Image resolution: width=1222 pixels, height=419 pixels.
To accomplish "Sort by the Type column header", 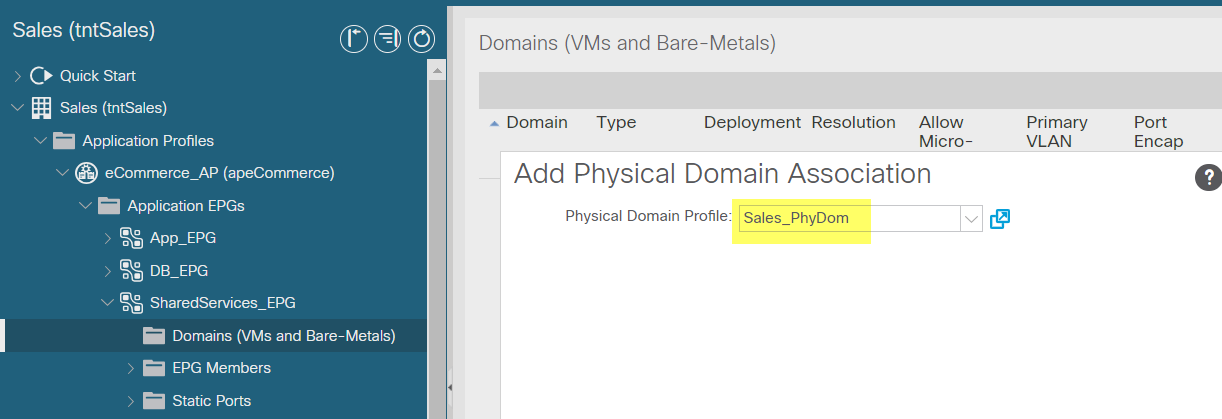I will 616,123.
